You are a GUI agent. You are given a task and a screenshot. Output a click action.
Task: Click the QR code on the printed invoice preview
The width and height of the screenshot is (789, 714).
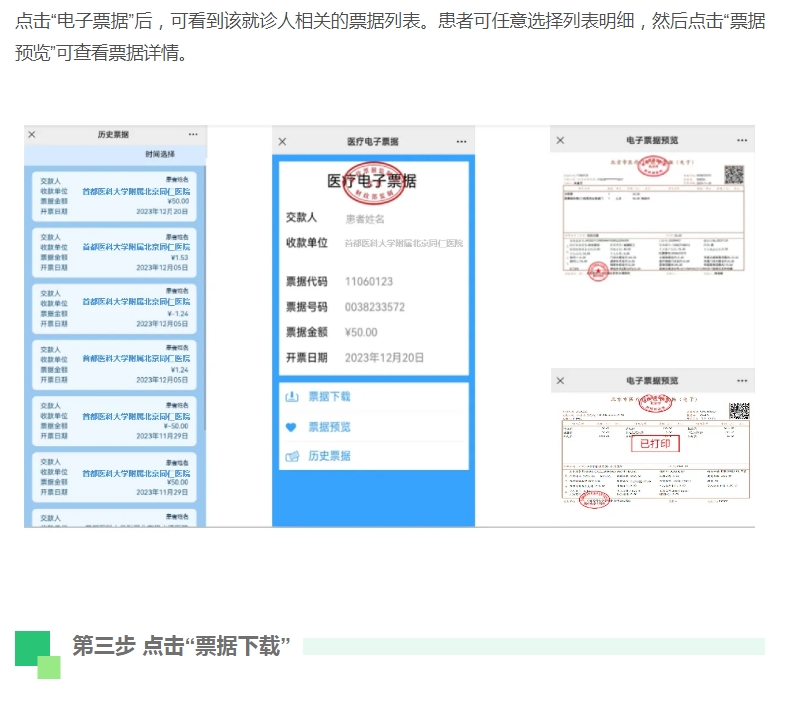click(x=739, y=411)
